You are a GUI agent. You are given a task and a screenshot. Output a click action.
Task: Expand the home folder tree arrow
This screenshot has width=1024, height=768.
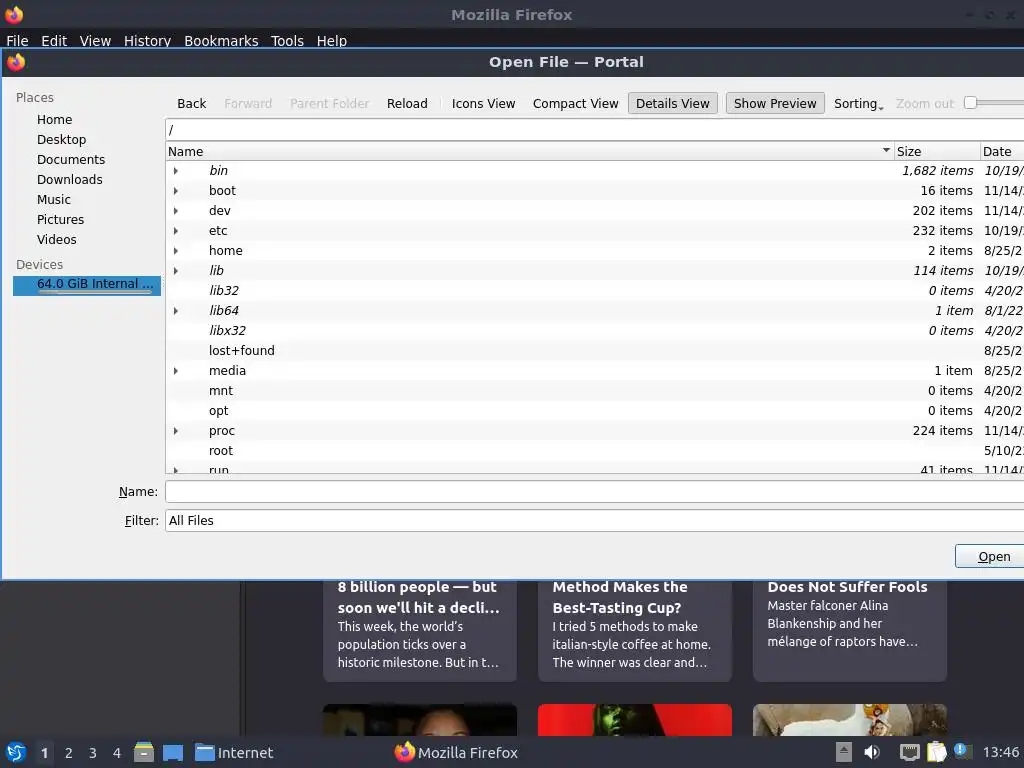176,251
